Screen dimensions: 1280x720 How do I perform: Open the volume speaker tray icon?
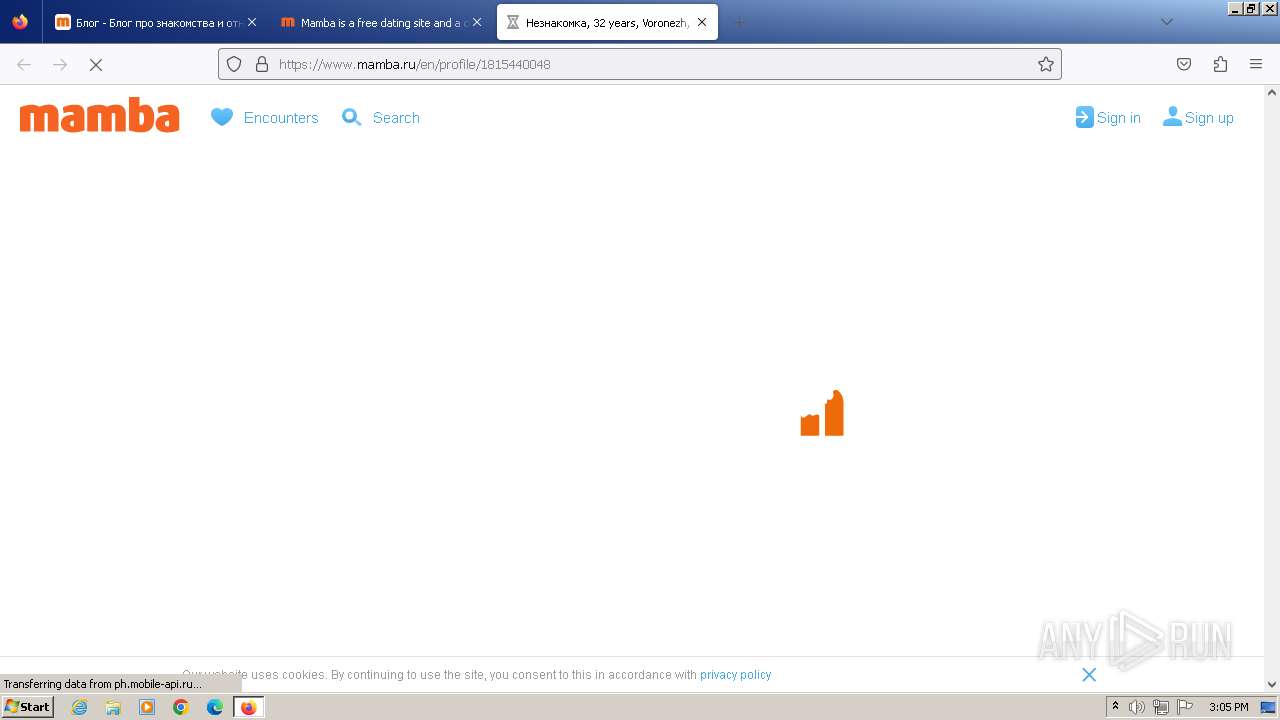tap(1137, 707)
